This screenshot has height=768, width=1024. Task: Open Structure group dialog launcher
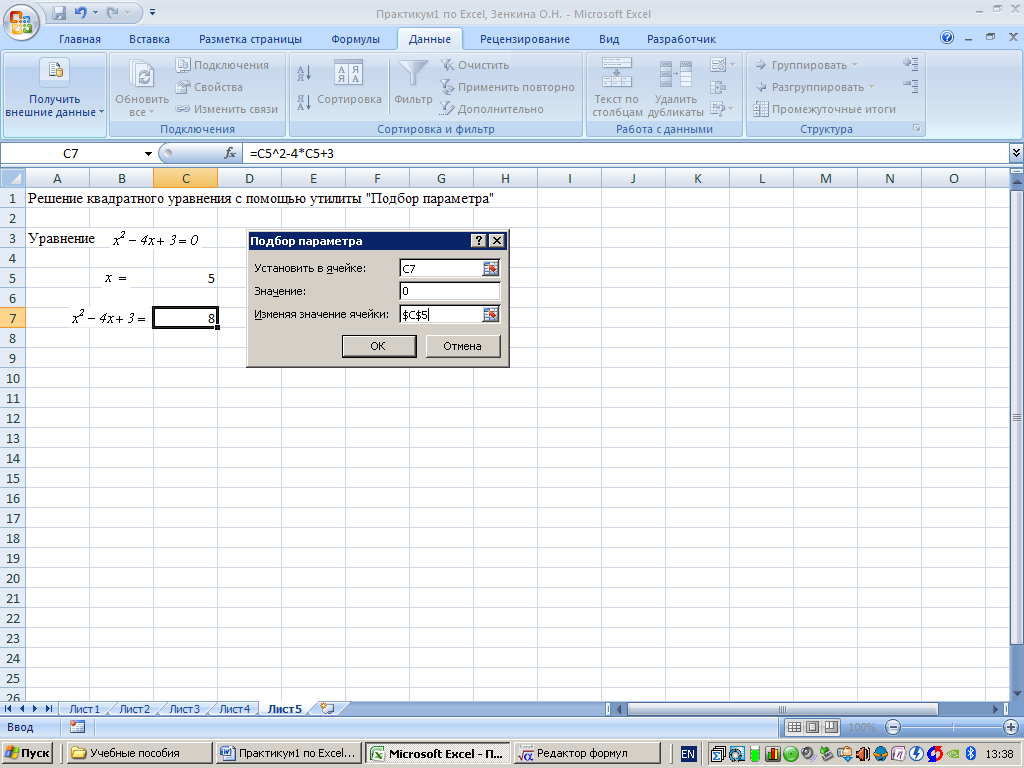pyautogui.click(x=917, y=129)
